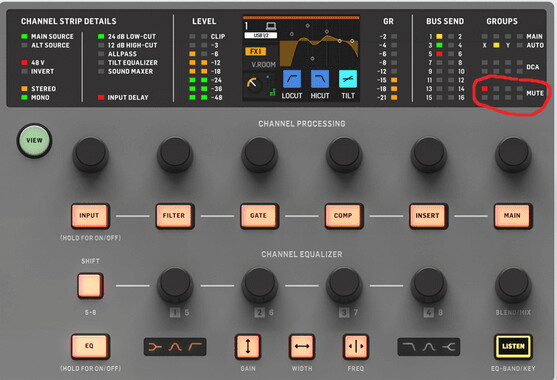Click the TILT filter icon on display
The height and width of the screenshot is (380, 557).
click(x=348, y=79)
